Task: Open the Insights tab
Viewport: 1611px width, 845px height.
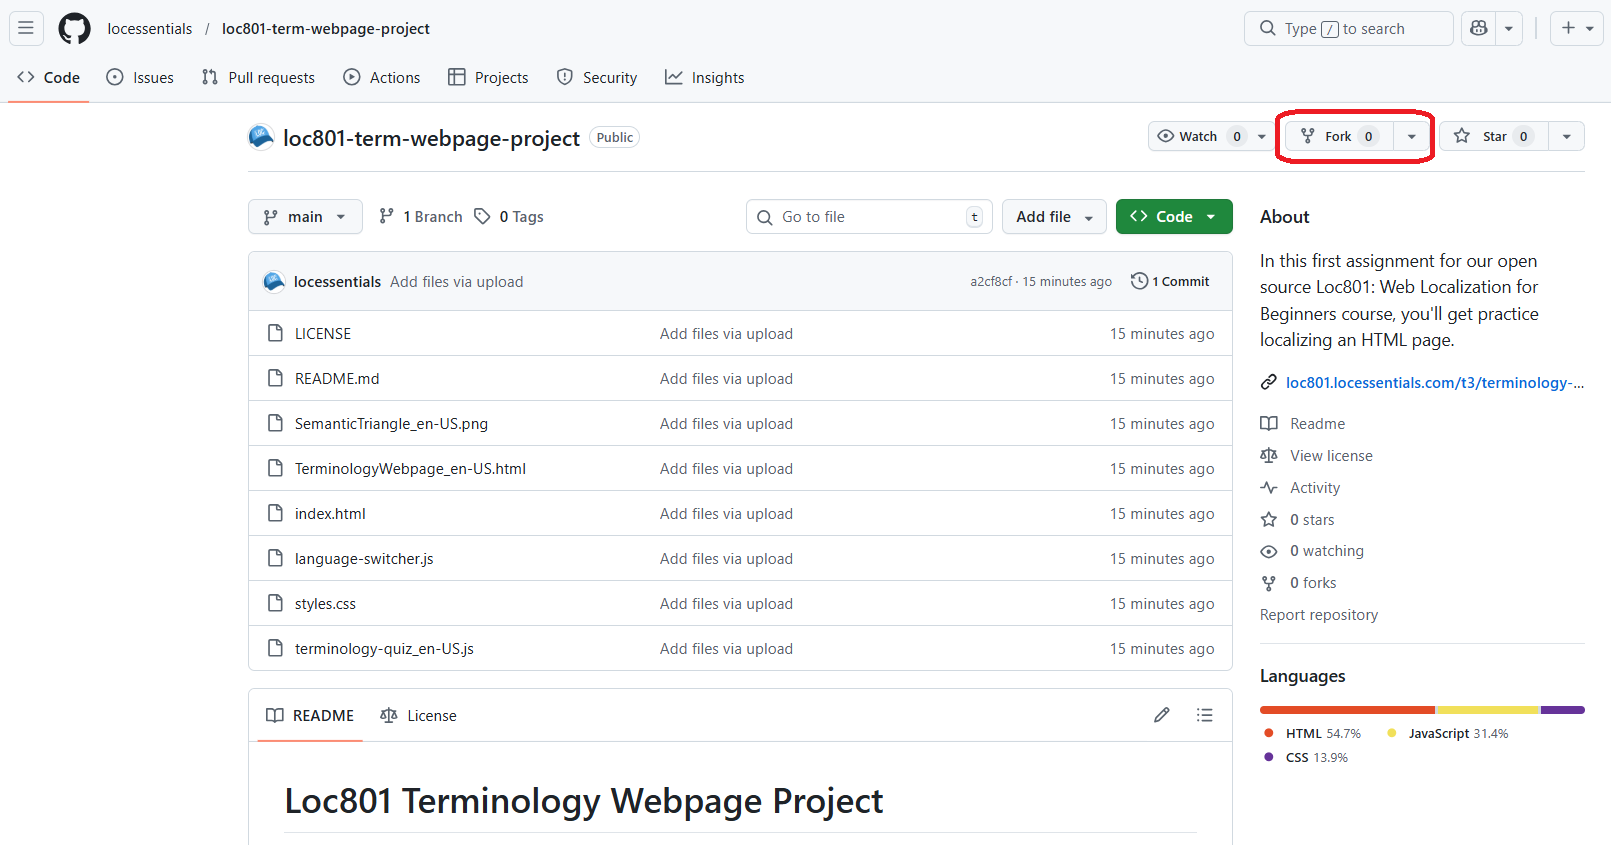Action: [x=705, y=77]
